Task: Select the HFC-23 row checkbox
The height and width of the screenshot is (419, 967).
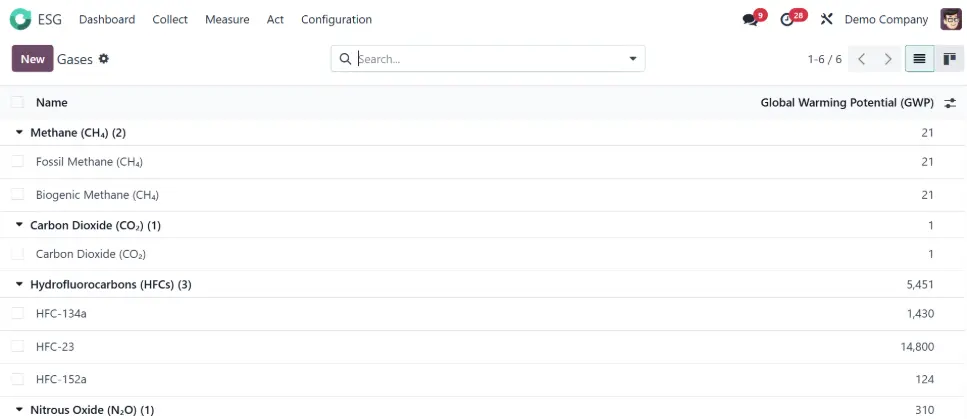Action: click(17, 346)
